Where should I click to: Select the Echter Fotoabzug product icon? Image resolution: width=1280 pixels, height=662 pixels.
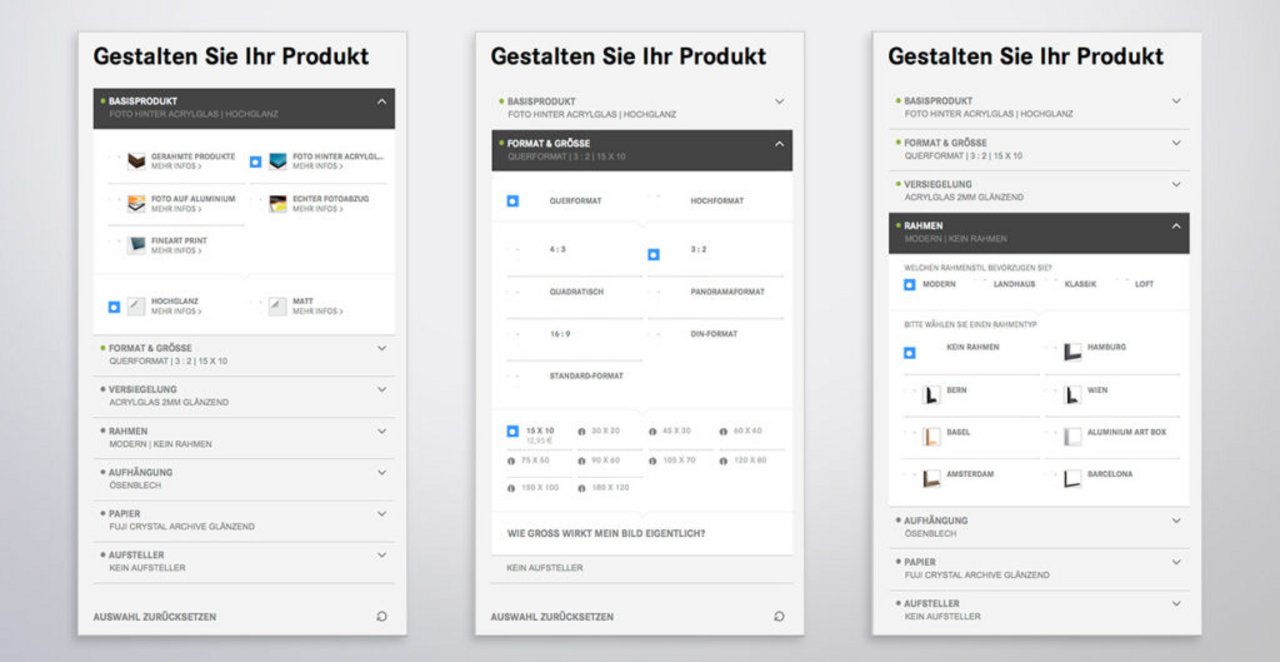click(278, 204)
